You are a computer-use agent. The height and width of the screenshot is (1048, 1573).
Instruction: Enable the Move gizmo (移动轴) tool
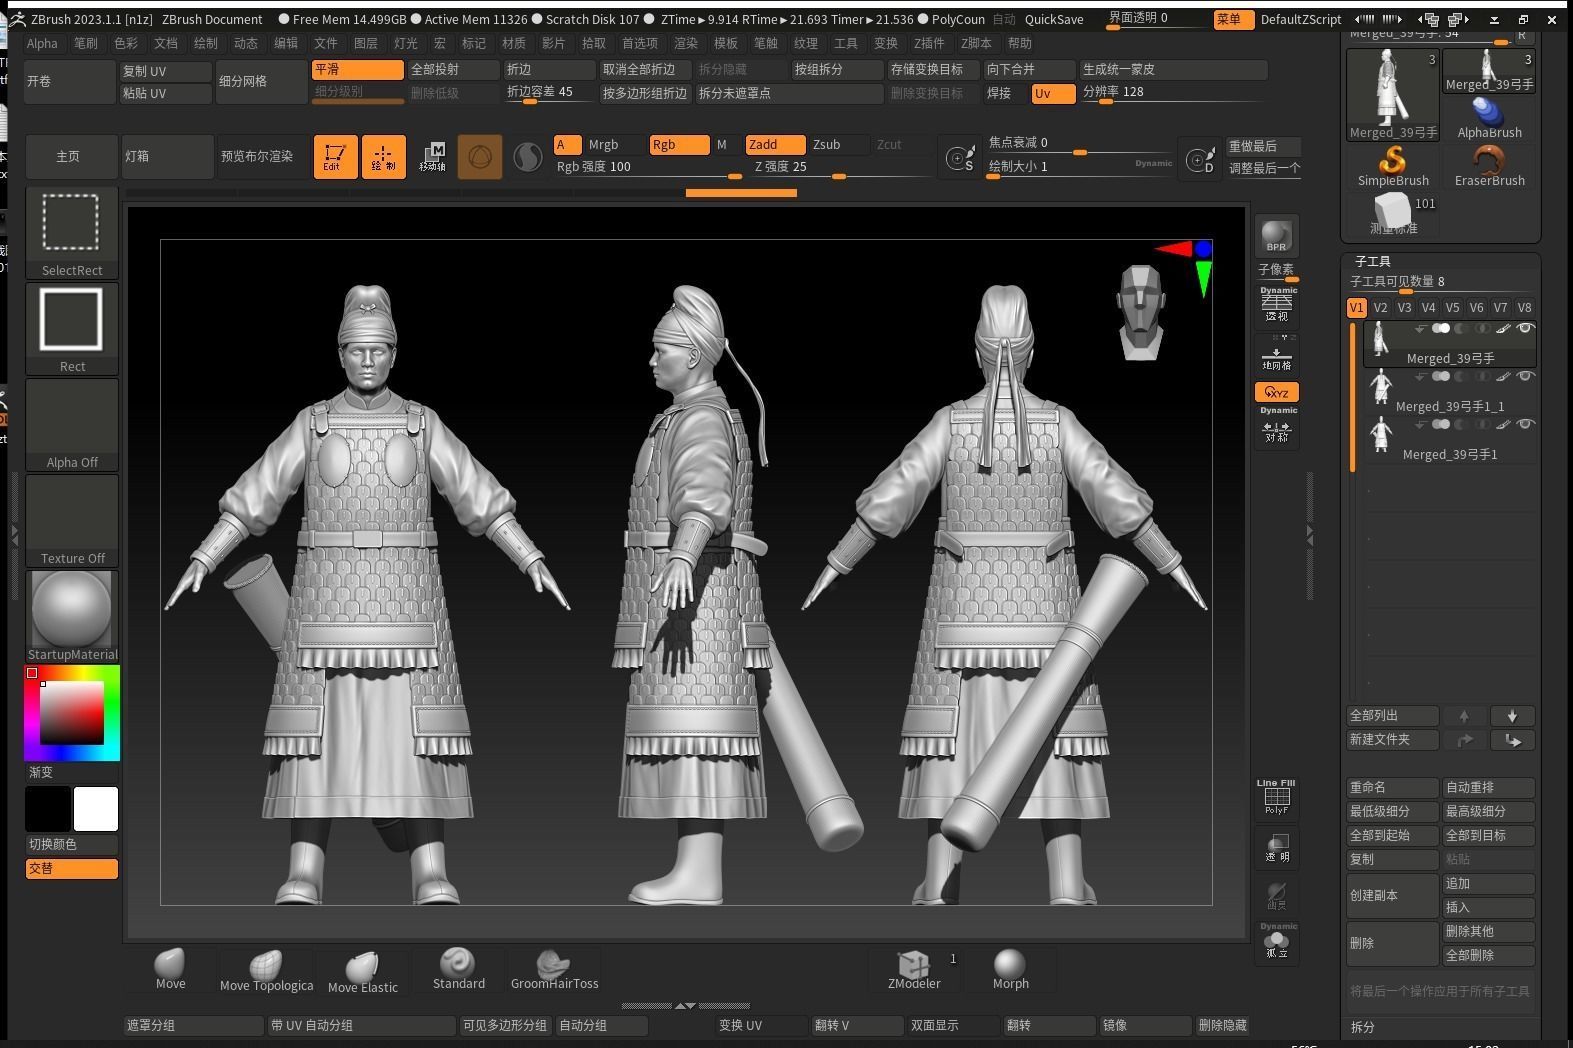[432, 157]
